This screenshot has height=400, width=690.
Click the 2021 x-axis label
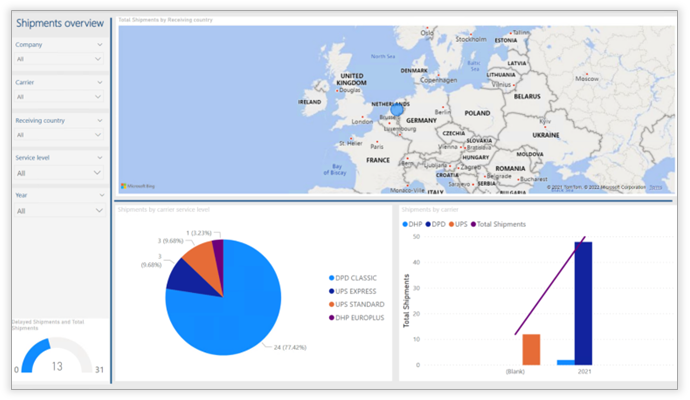pos(584,371)
